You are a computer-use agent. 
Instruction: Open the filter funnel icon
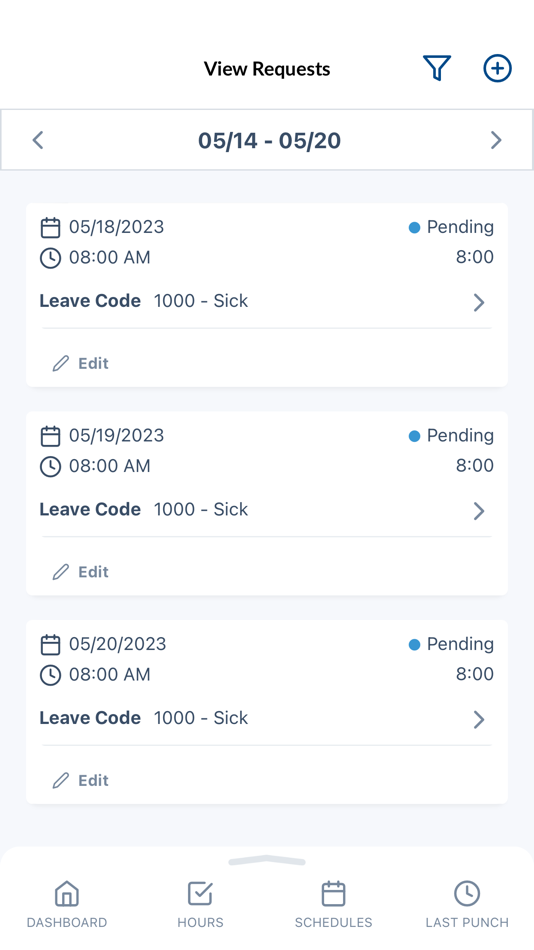(437, 68)
